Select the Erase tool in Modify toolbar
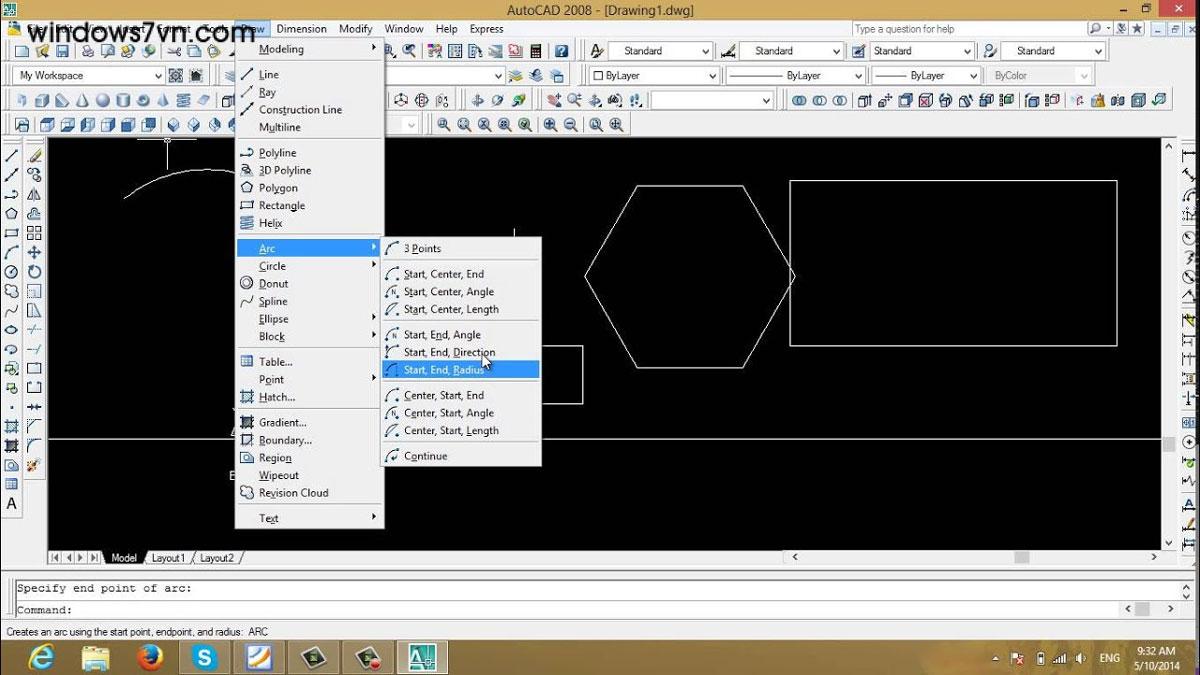The image size is (1200, 675). [x=35, y=156]
